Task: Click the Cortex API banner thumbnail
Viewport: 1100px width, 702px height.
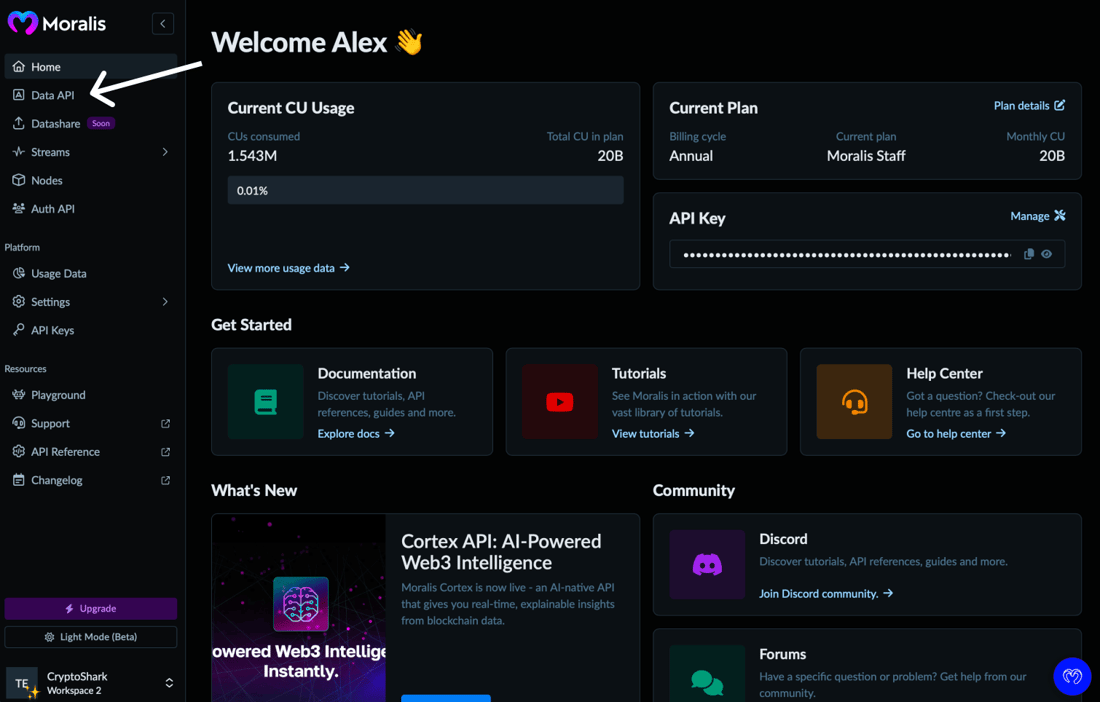Action: tap(299, 607)
